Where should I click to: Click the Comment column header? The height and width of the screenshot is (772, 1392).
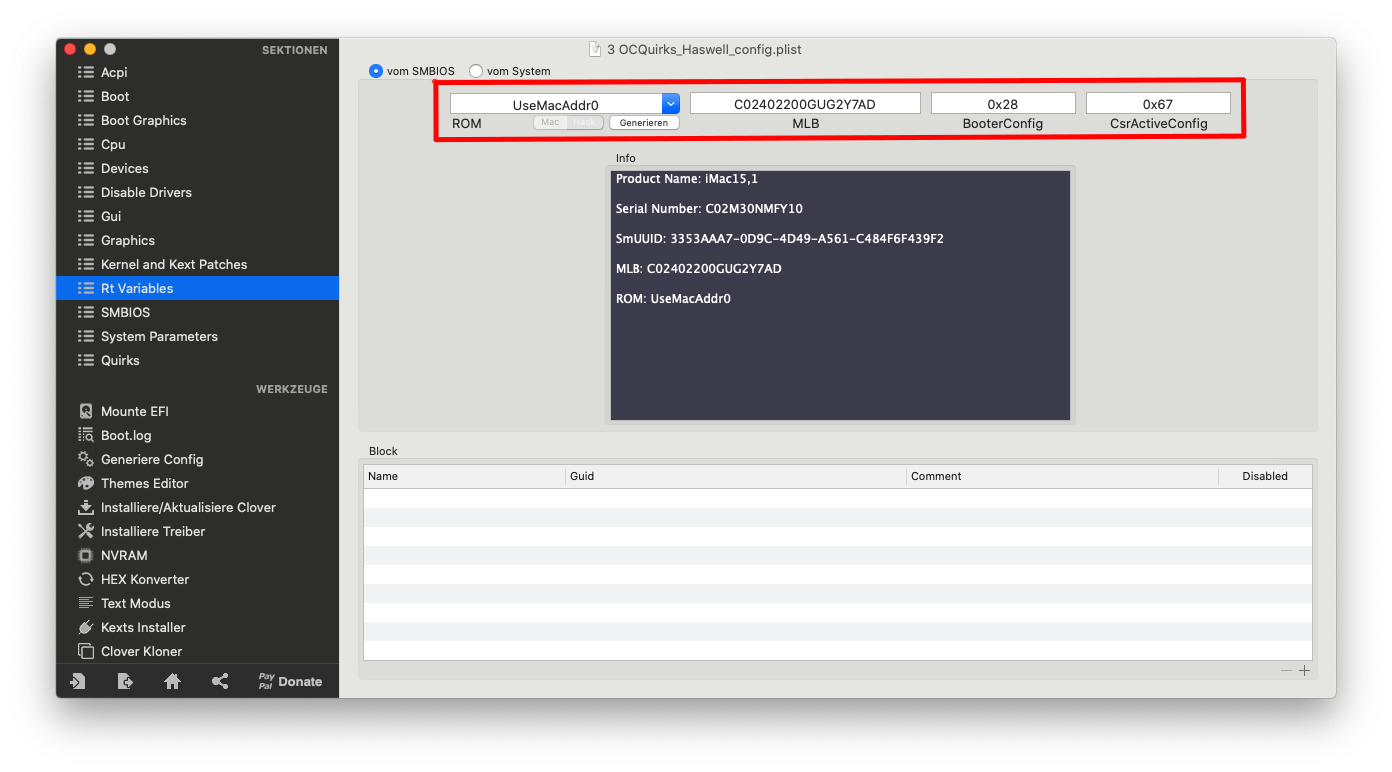[x=1062, y=476]
